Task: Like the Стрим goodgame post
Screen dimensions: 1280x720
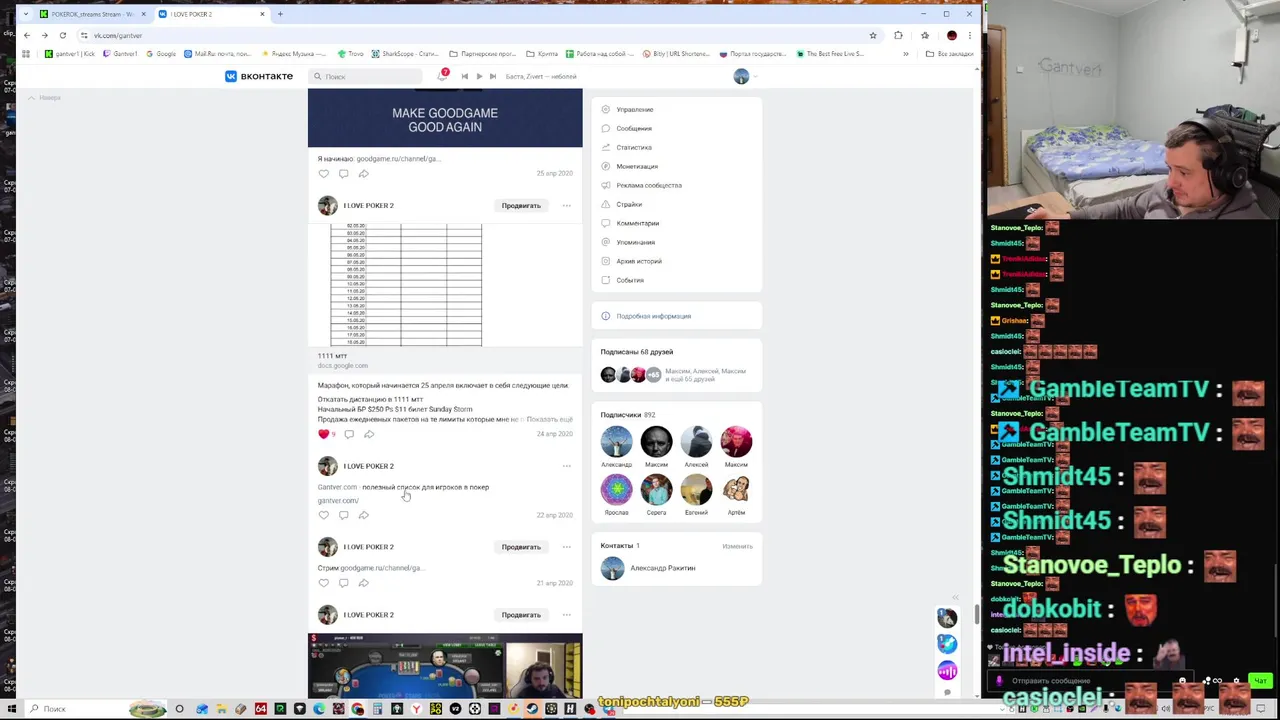Action: [324, 583]
